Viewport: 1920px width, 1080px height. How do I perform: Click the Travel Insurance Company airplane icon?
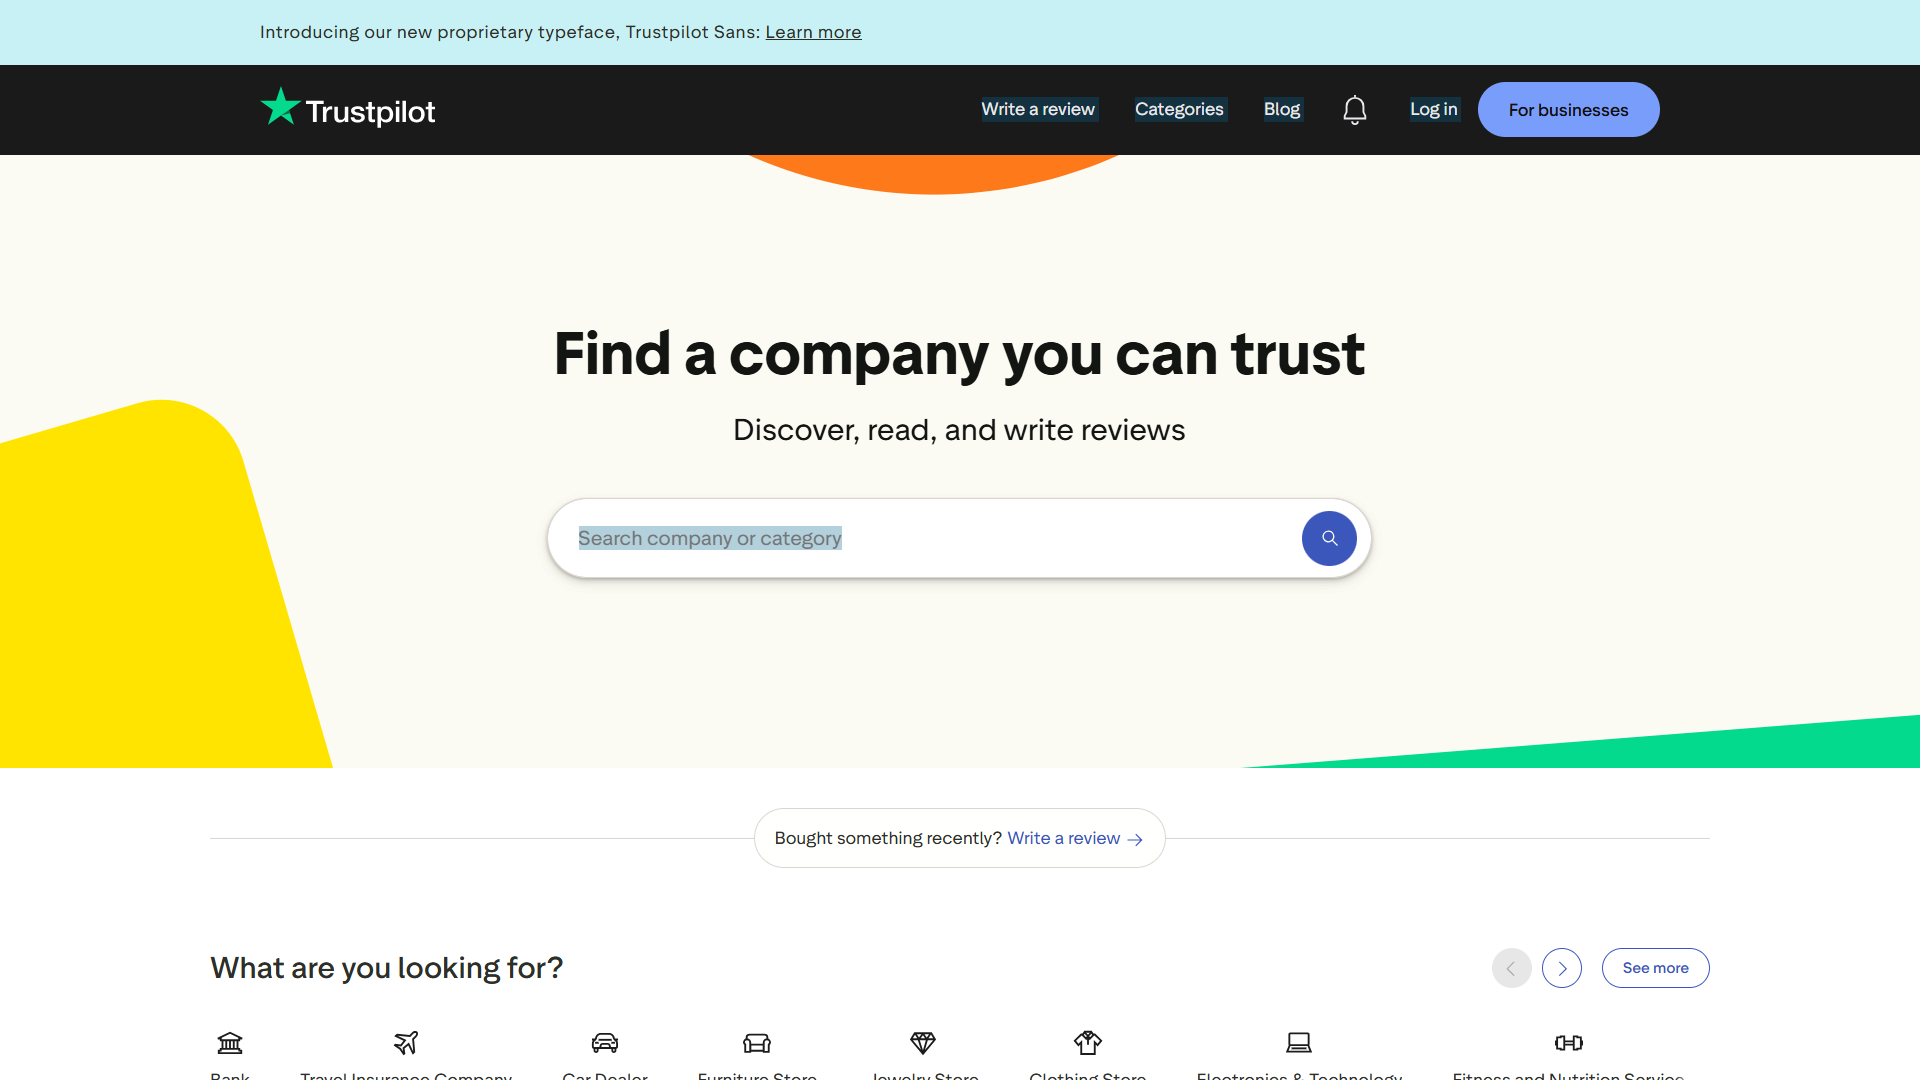tap(405, 1042)
